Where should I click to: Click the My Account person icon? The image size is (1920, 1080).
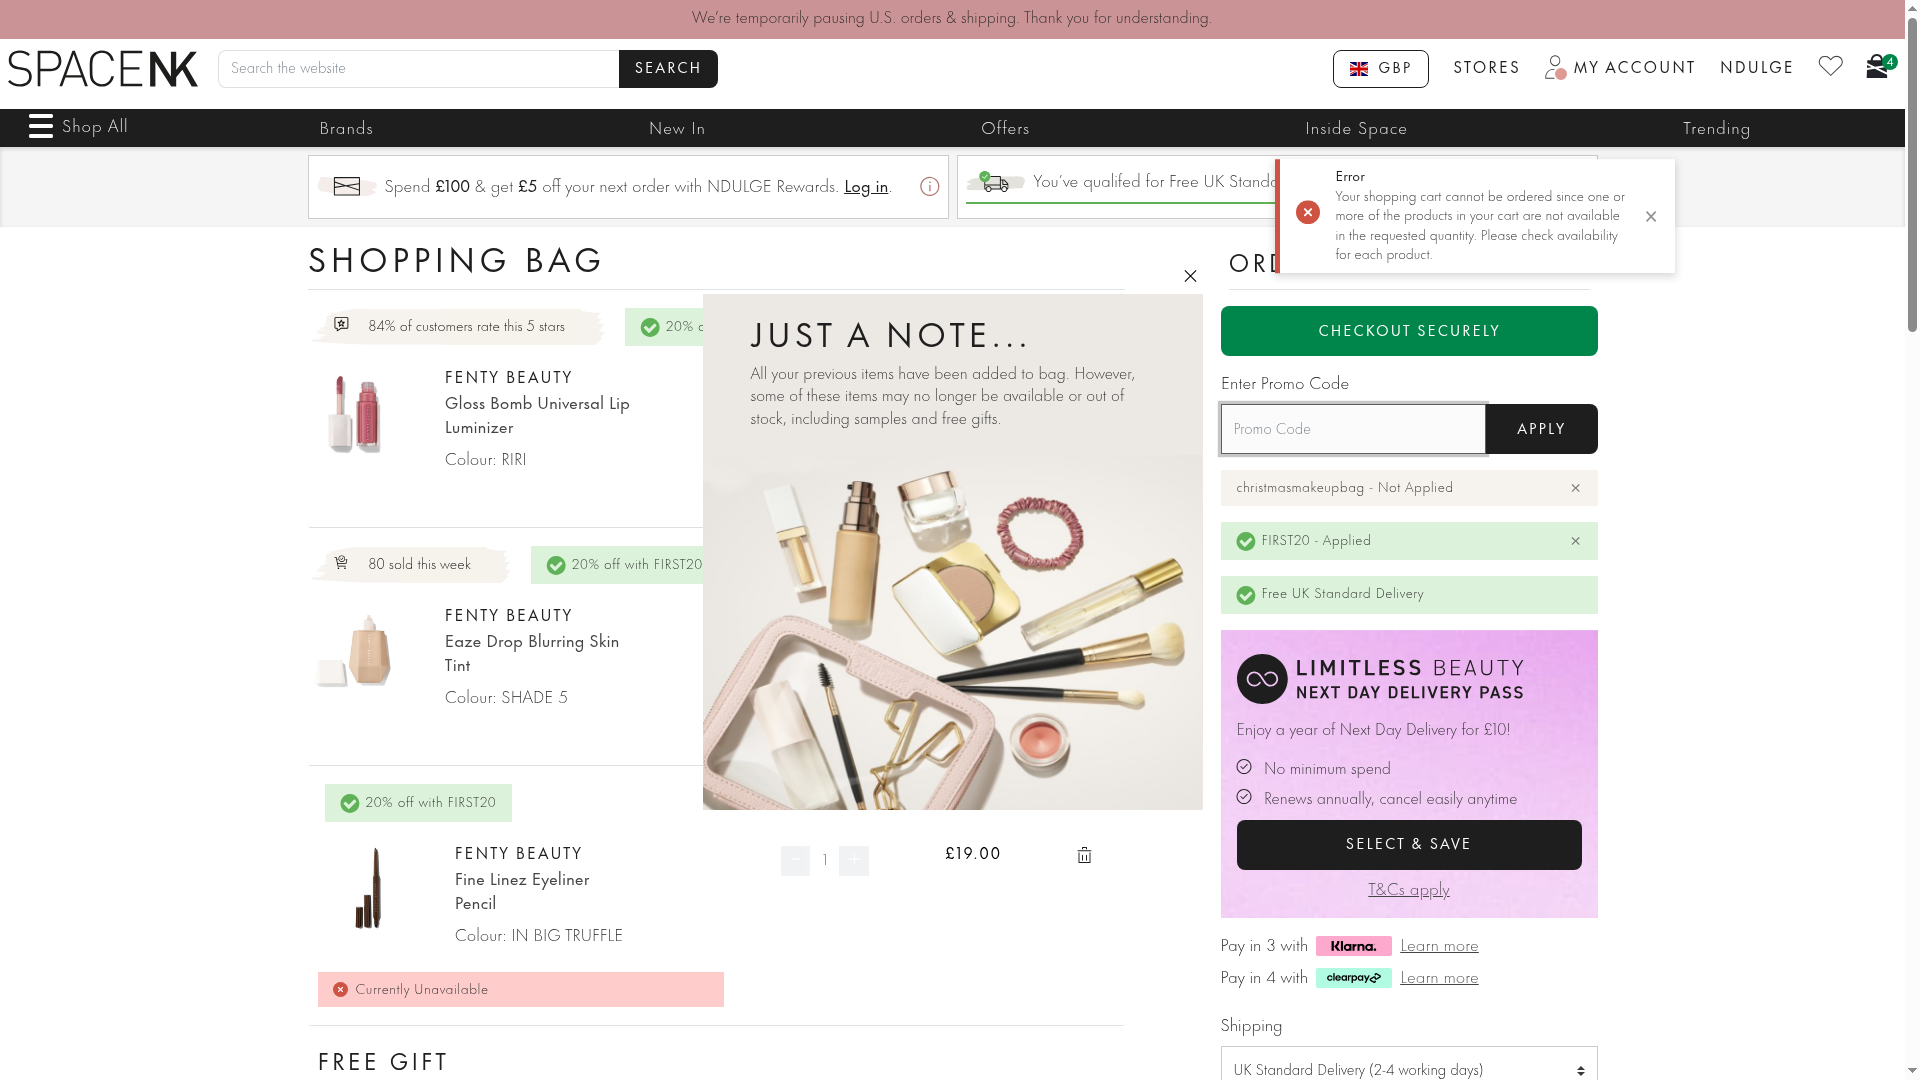[x=1555, y=68]
